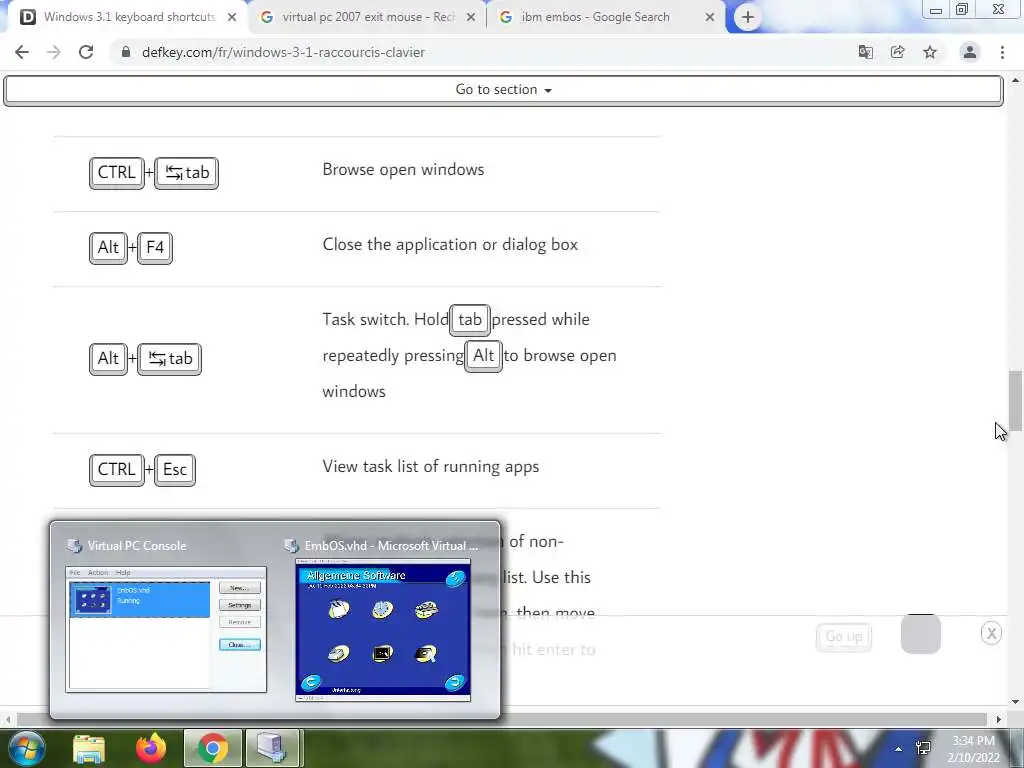Click the Alt key in Alt+F4 row
This screenshot has height=768, width=1024.
(108, 248)
